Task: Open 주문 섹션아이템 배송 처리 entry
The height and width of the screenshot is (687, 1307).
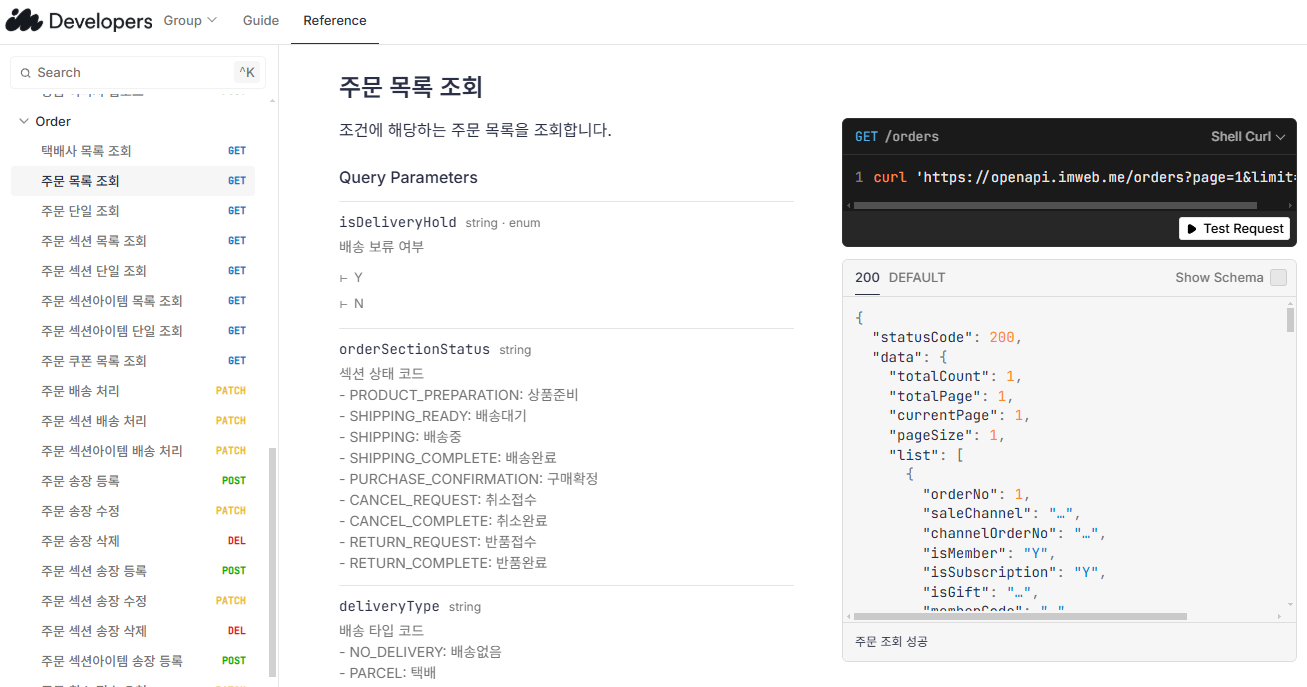Action: point(133,451)
